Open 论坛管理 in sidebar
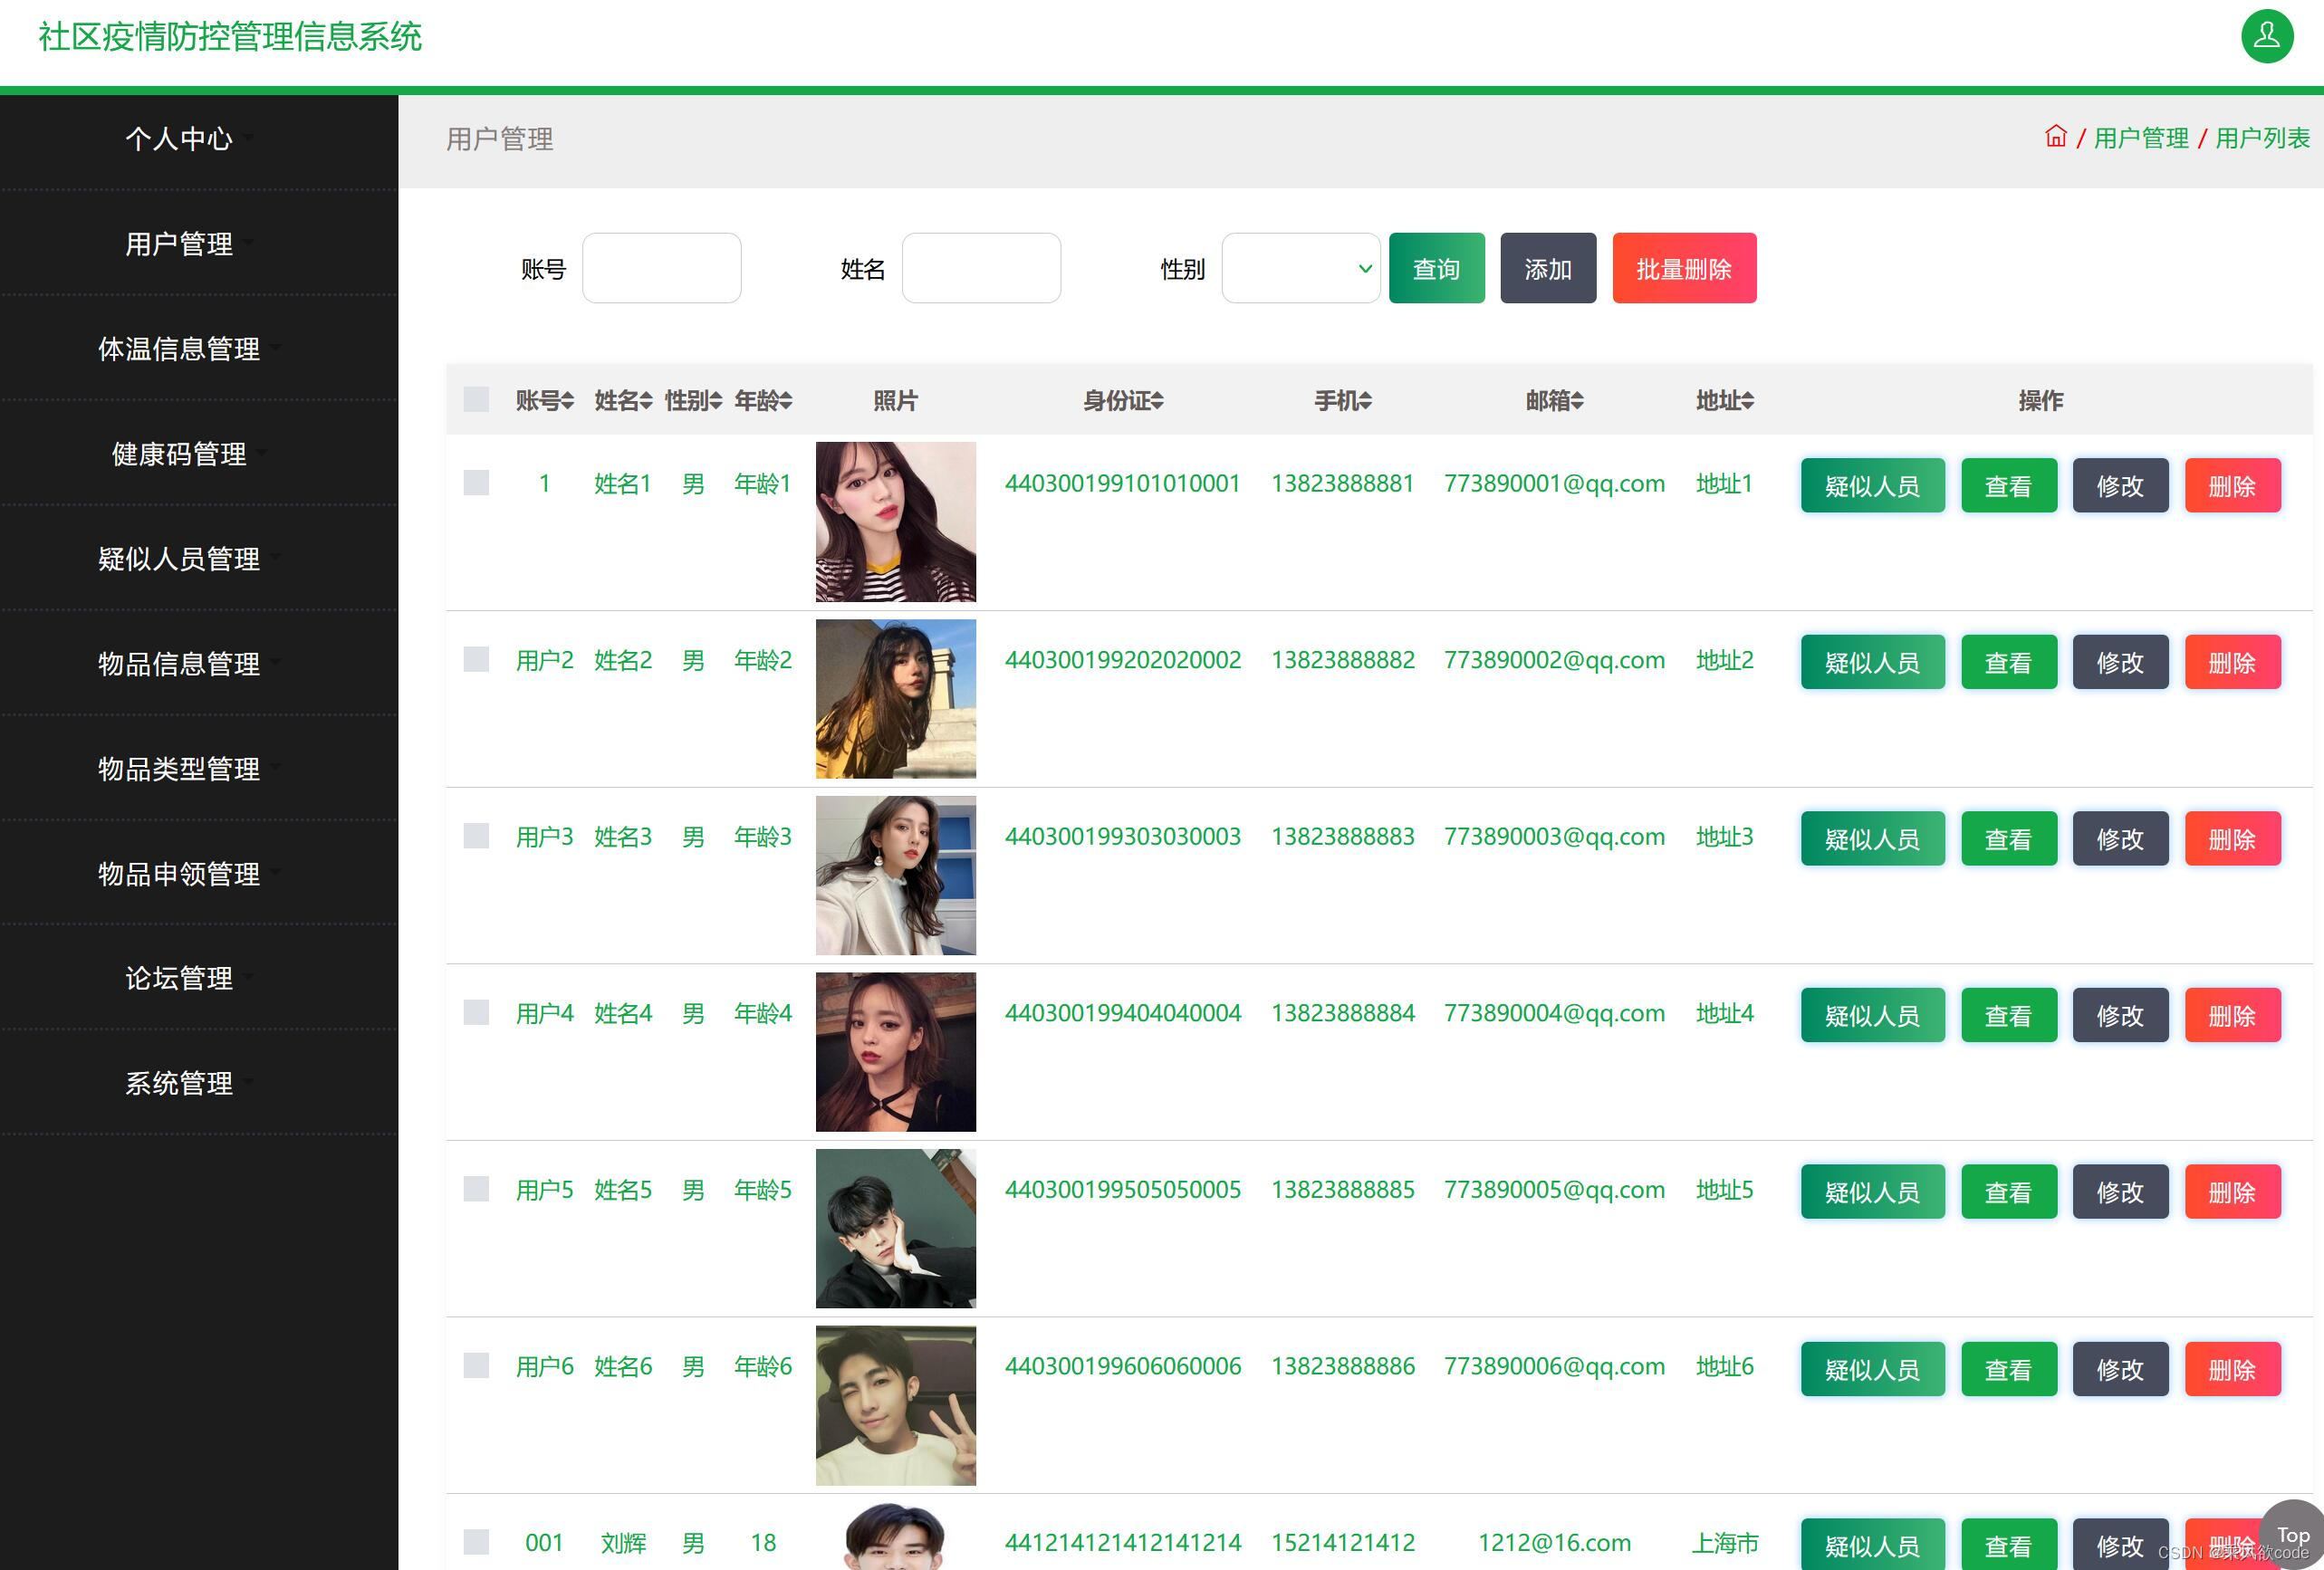Viewport: 2324px width, 1570px height. click(x=180, y=978)
